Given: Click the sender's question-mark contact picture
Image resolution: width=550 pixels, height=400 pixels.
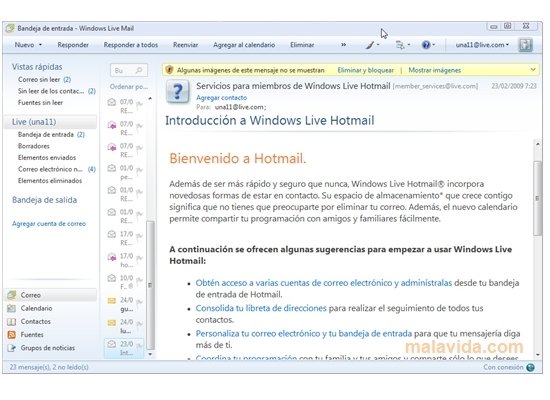Looking at the screenshot, I should click(x=177, y=91).
